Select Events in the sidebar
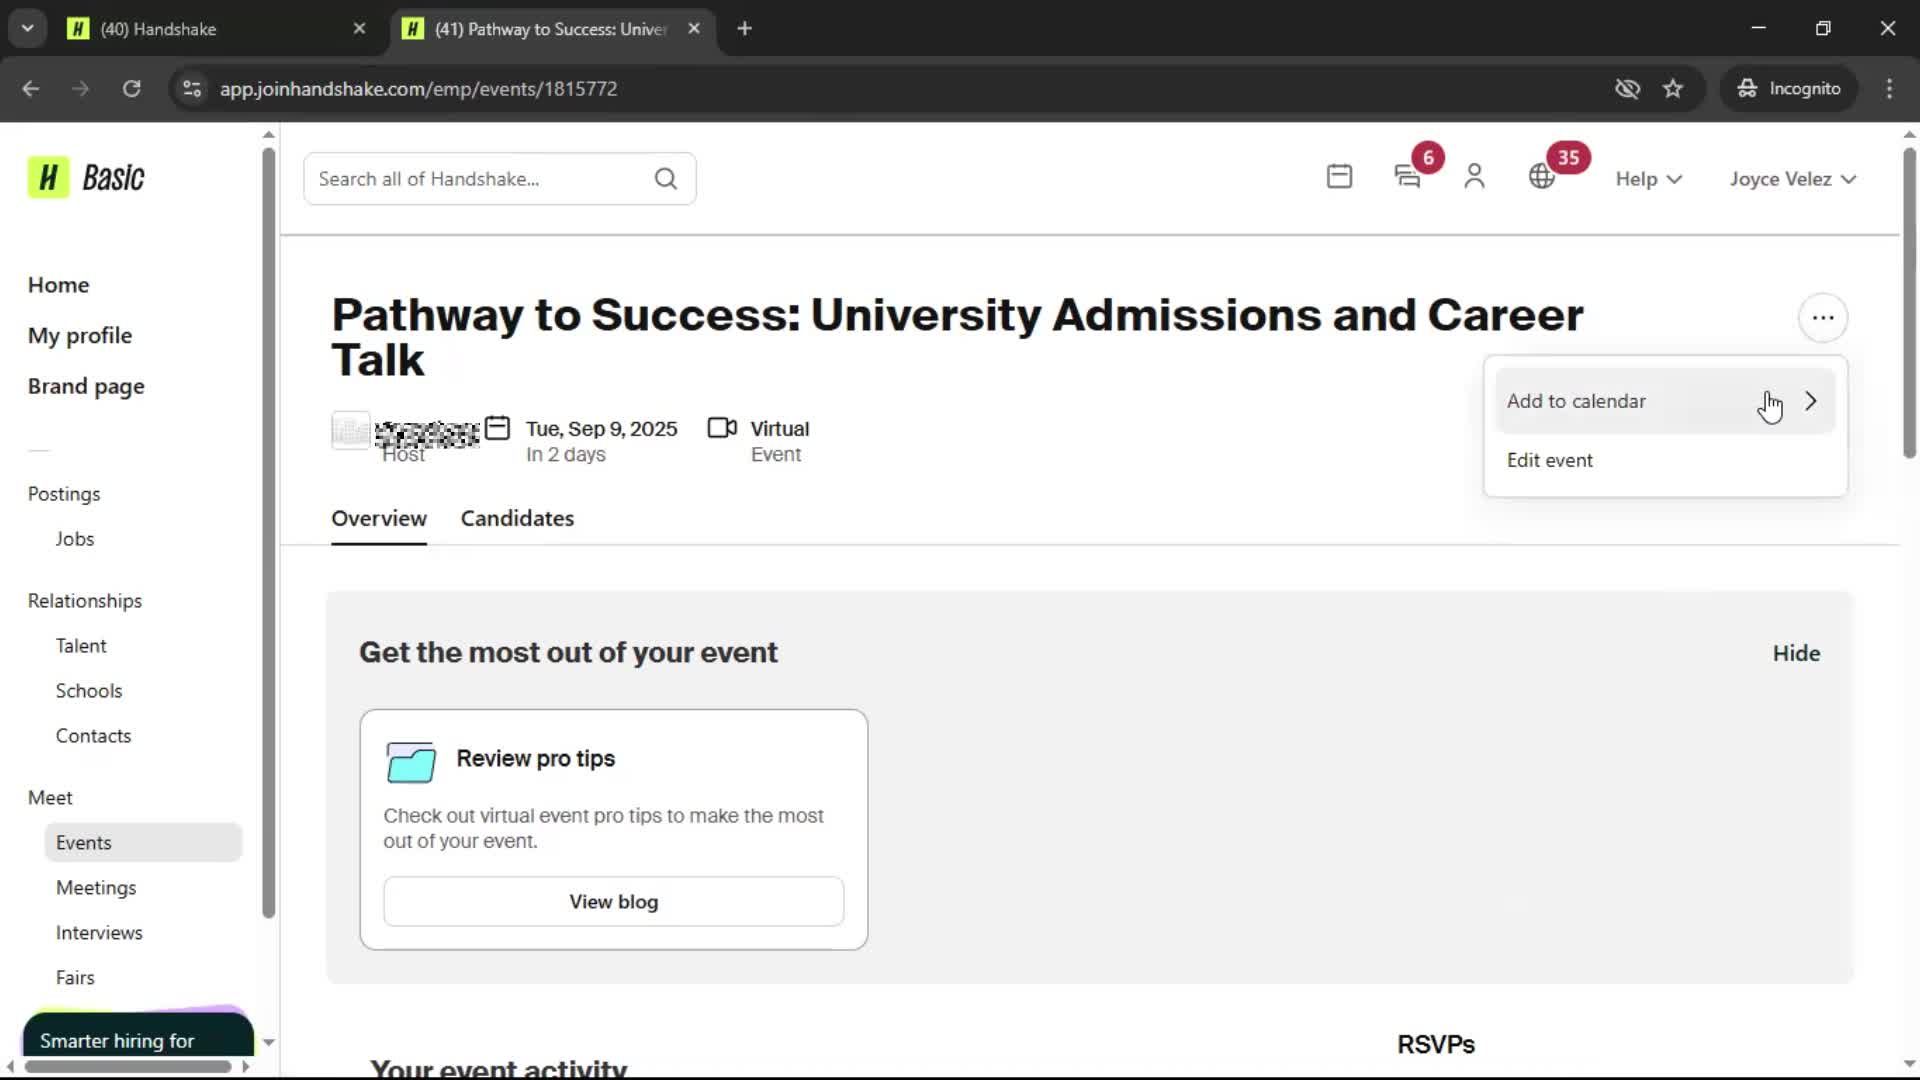Image resolution: width=1920 pixels, height=1080 pixels. pos(143,843)
